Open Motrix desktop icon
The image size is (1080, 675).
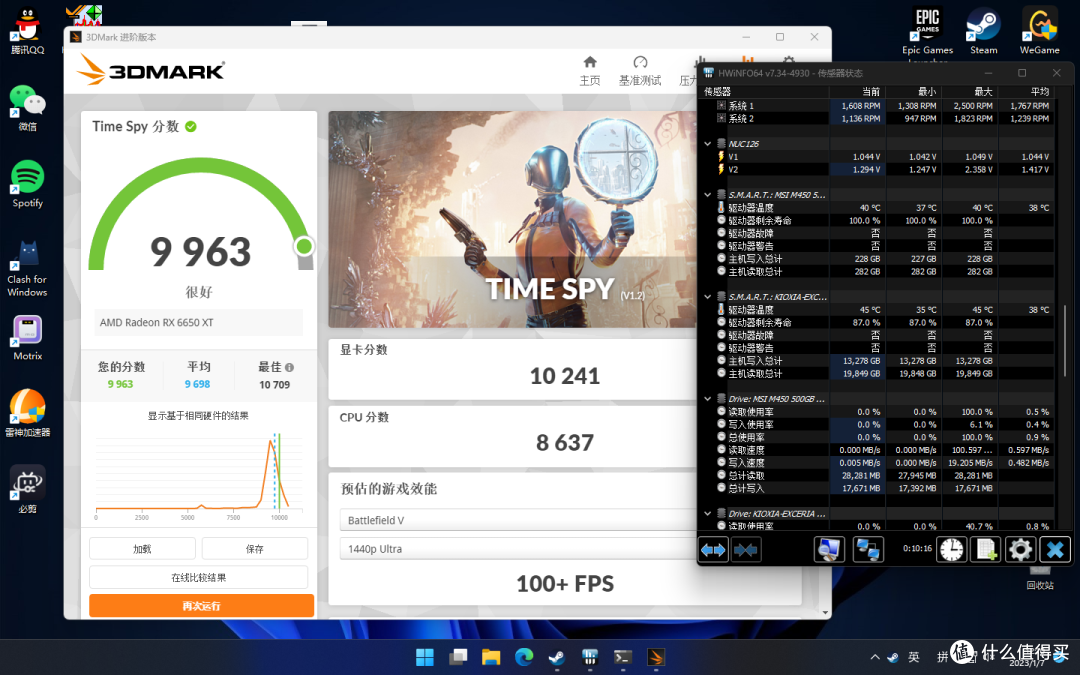coord(28,338)
